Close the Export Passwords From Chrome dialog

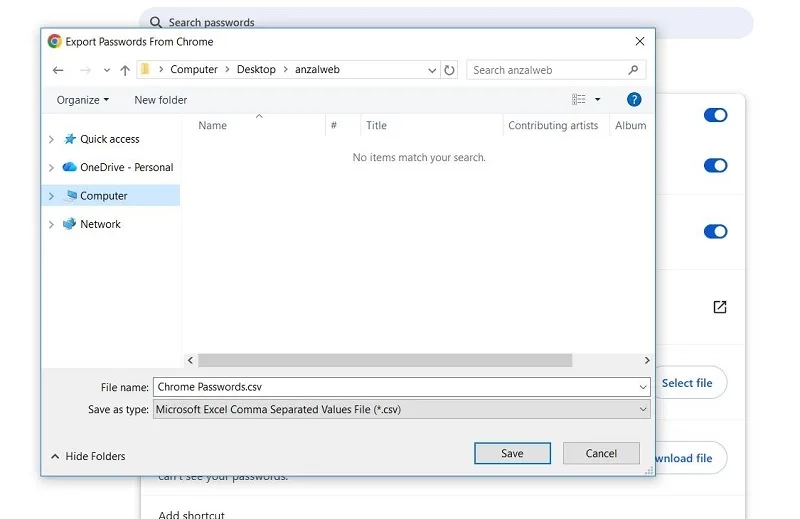tap(640, 41)
